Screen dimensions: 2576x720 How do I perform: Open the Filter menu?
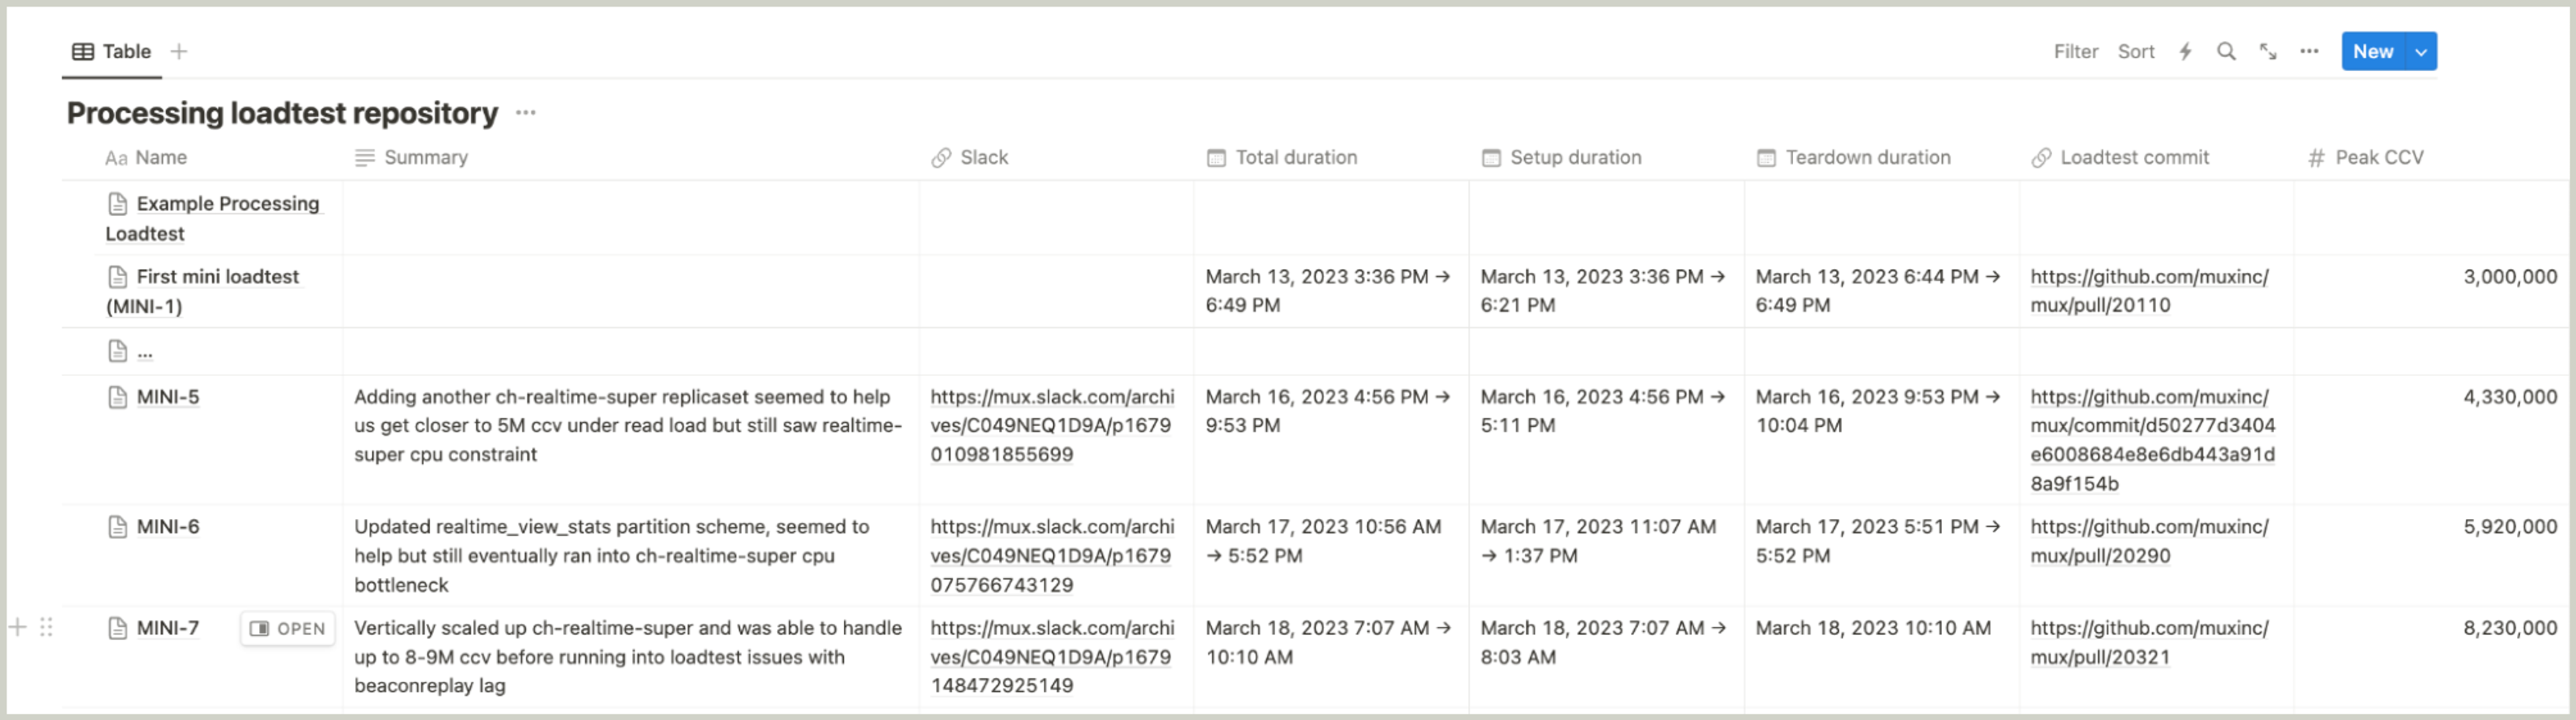click(2075, 52)
